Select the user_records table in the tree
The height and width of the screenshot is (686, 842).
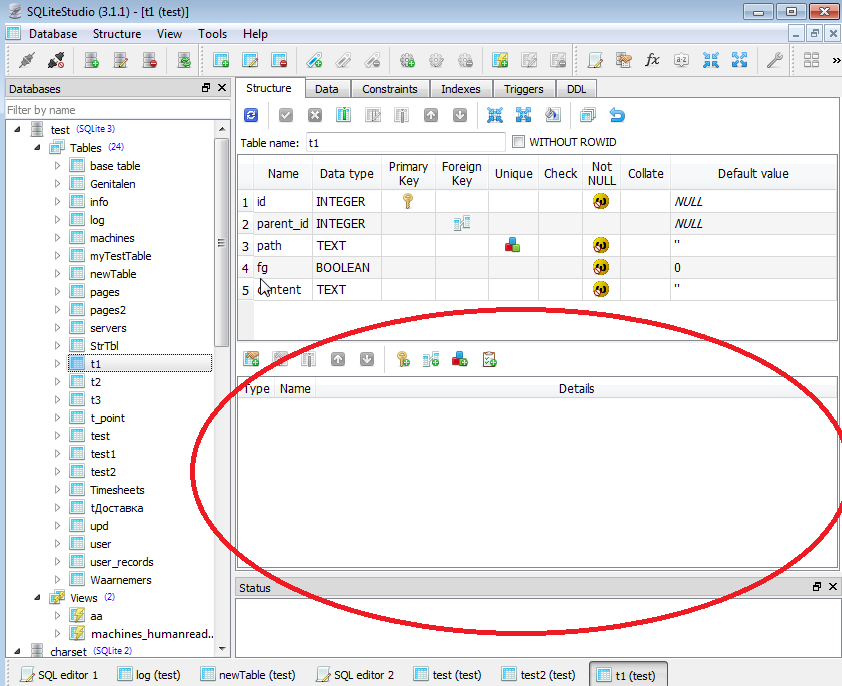(122, 562)
